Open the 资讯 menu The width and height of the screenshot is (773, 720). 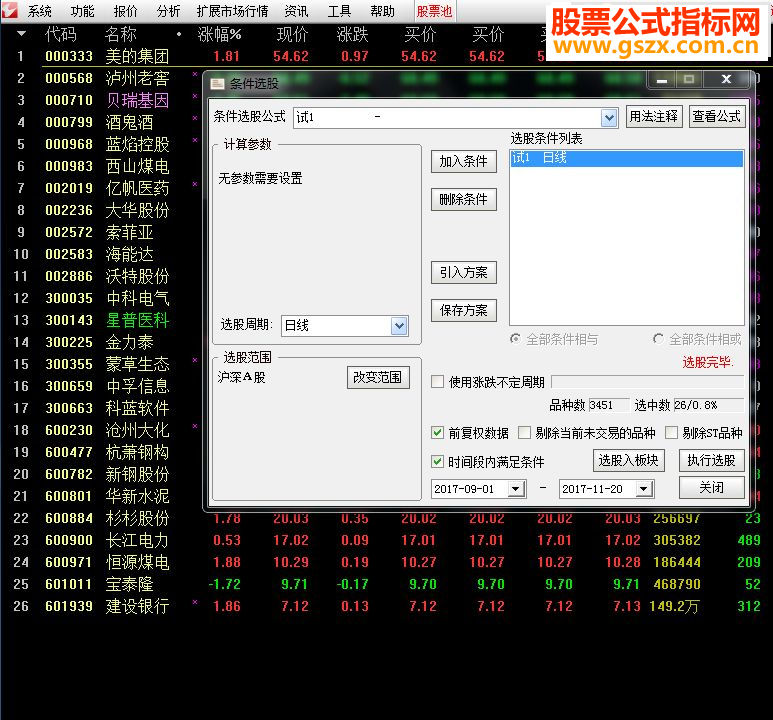tap(296, 11)
